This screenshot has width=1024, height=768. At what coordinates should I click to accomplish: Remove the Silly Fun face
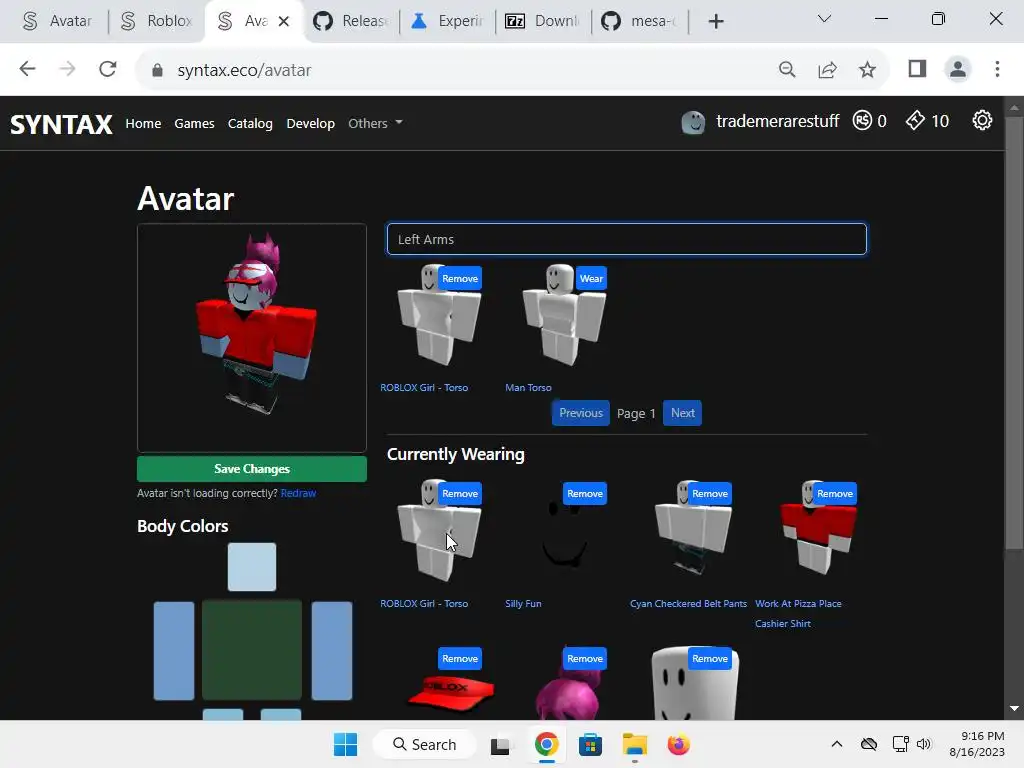[584, 493]
